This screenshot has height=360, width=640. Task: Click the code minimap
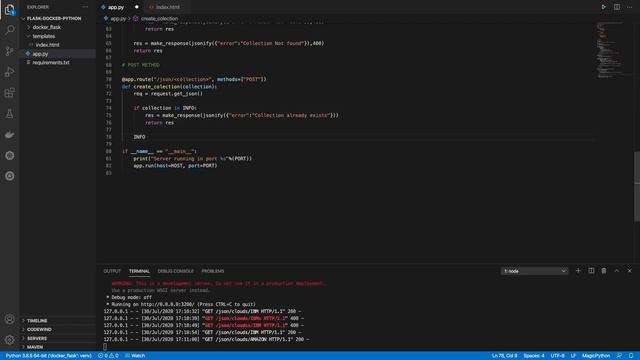coord(609,50)
